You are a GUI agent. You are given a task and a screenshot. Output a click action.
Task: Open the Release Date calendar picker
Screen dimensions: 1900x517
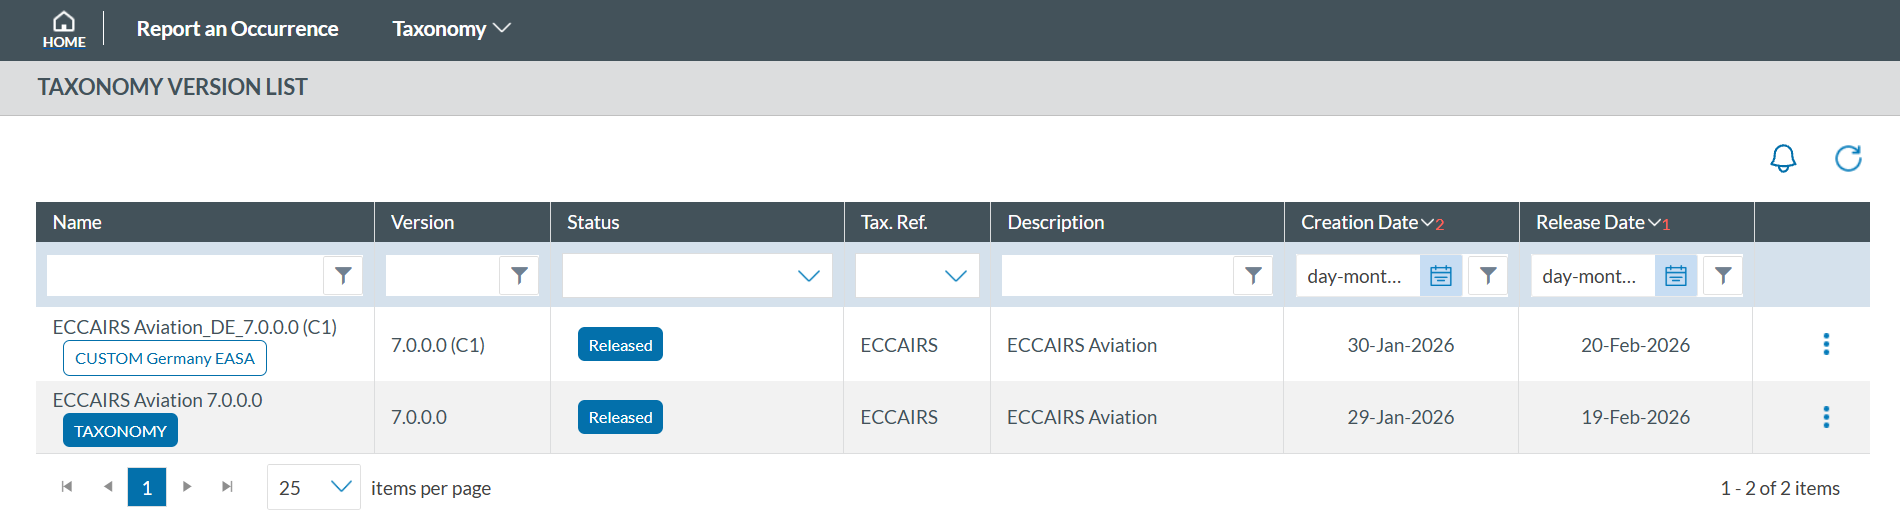coord(1675,276)
